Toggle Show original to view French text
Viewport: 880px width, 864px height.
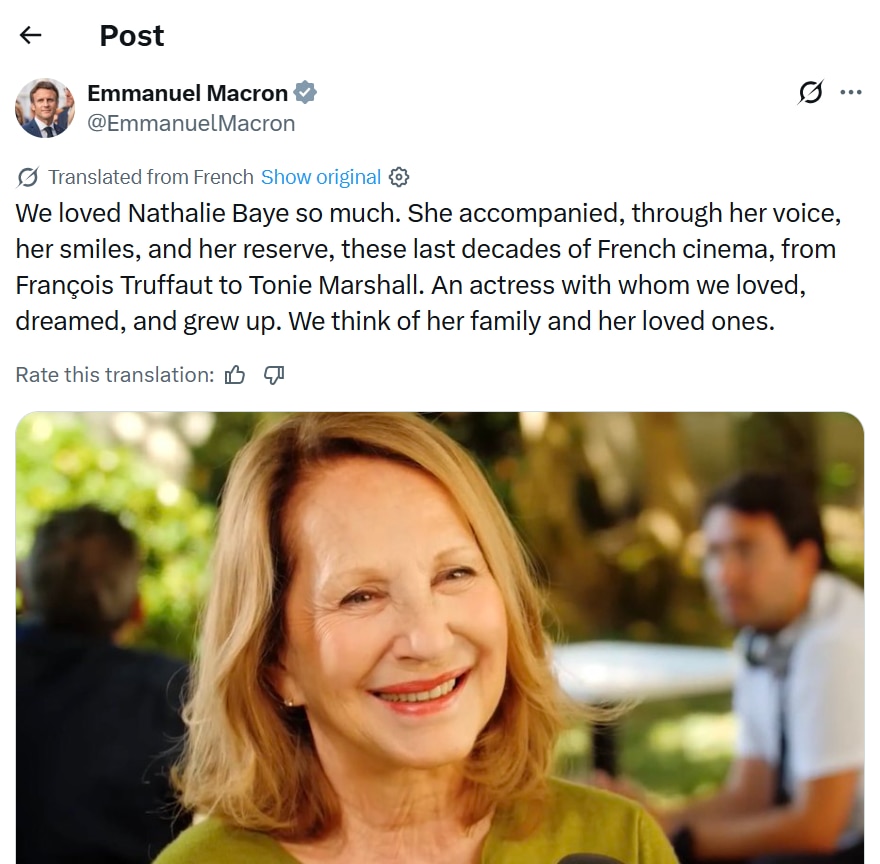(x=321, y=177)
